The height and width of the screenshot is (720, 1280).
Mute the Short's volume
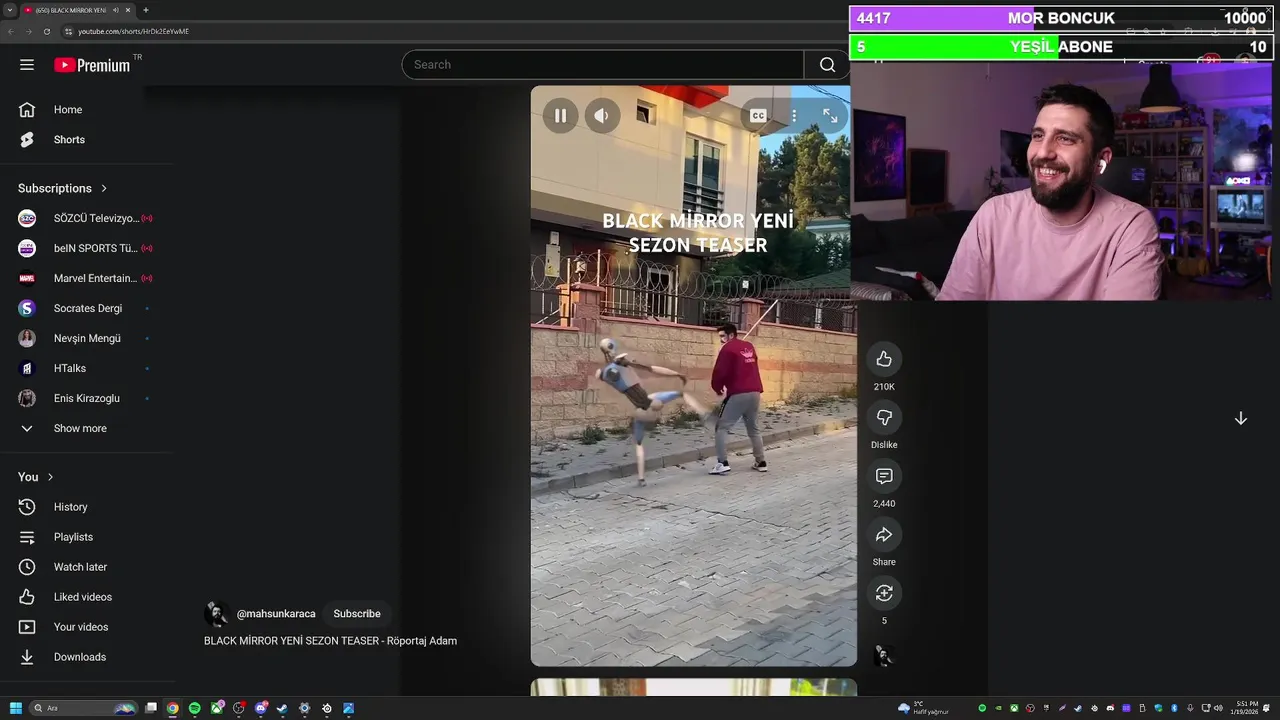click(x=602, y=116)
